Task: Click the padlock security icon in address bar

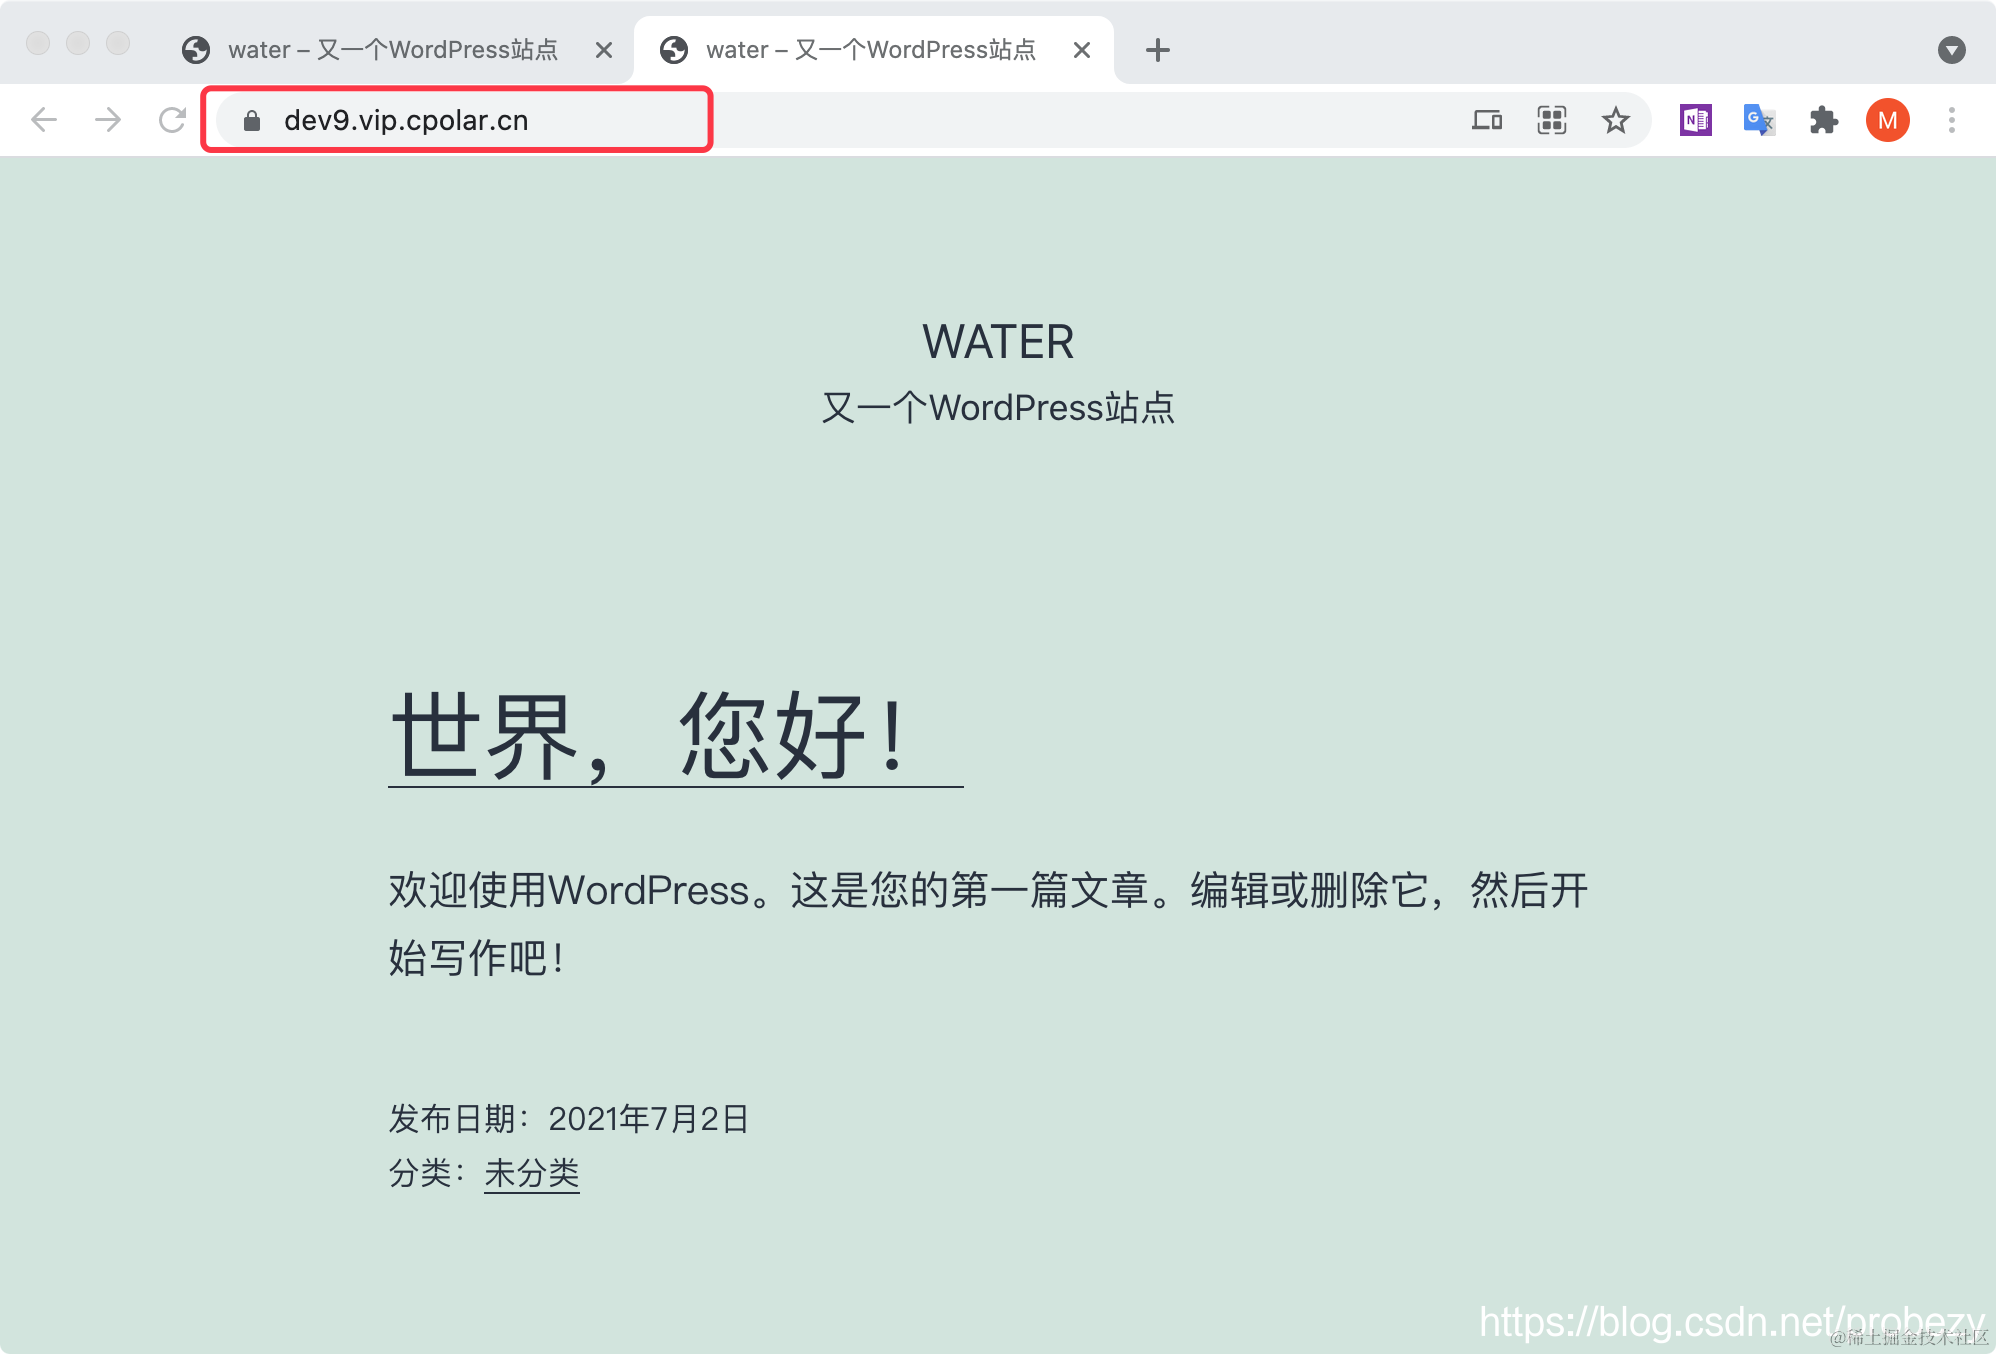Action: click(x=250, y=120)
